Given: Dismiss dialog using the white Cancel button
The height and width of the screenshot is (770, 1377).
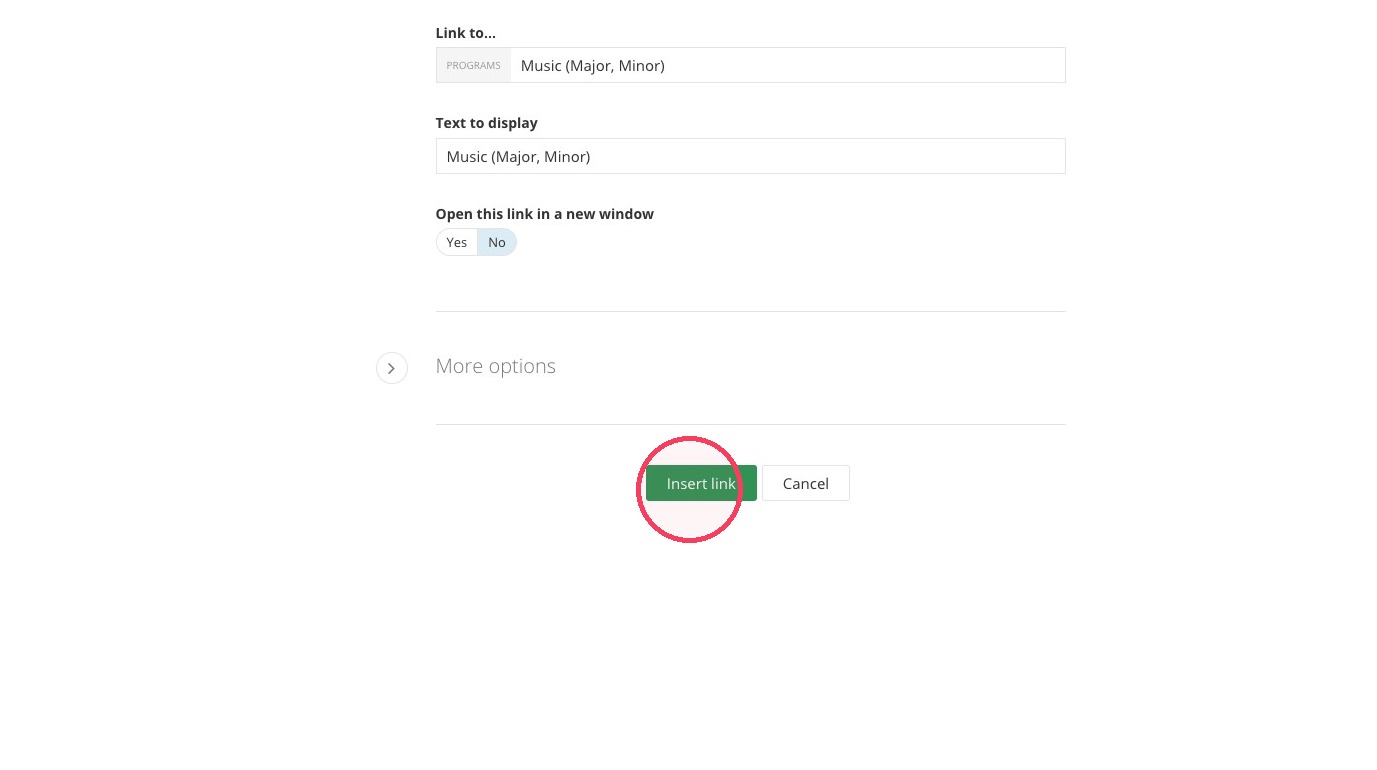Looking at the screenshot, I should click(806, 483).
